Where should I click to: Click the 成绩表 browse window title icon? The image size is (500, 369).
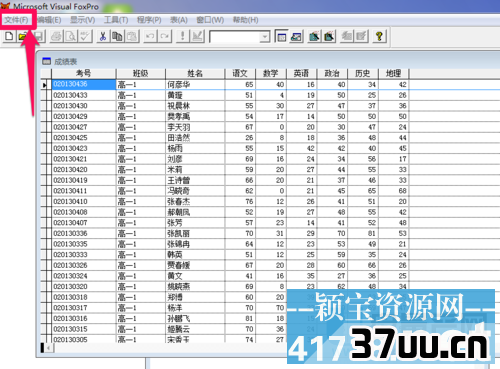(x=46, y=61)
